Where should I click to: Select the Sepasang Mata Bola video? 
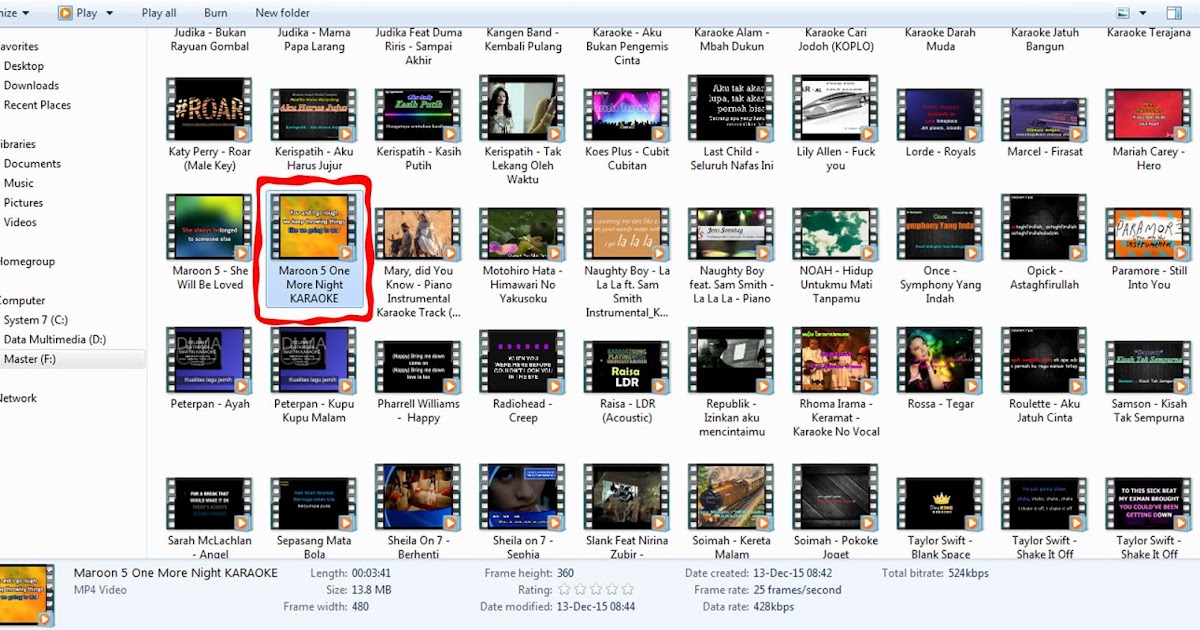point(314,518)
